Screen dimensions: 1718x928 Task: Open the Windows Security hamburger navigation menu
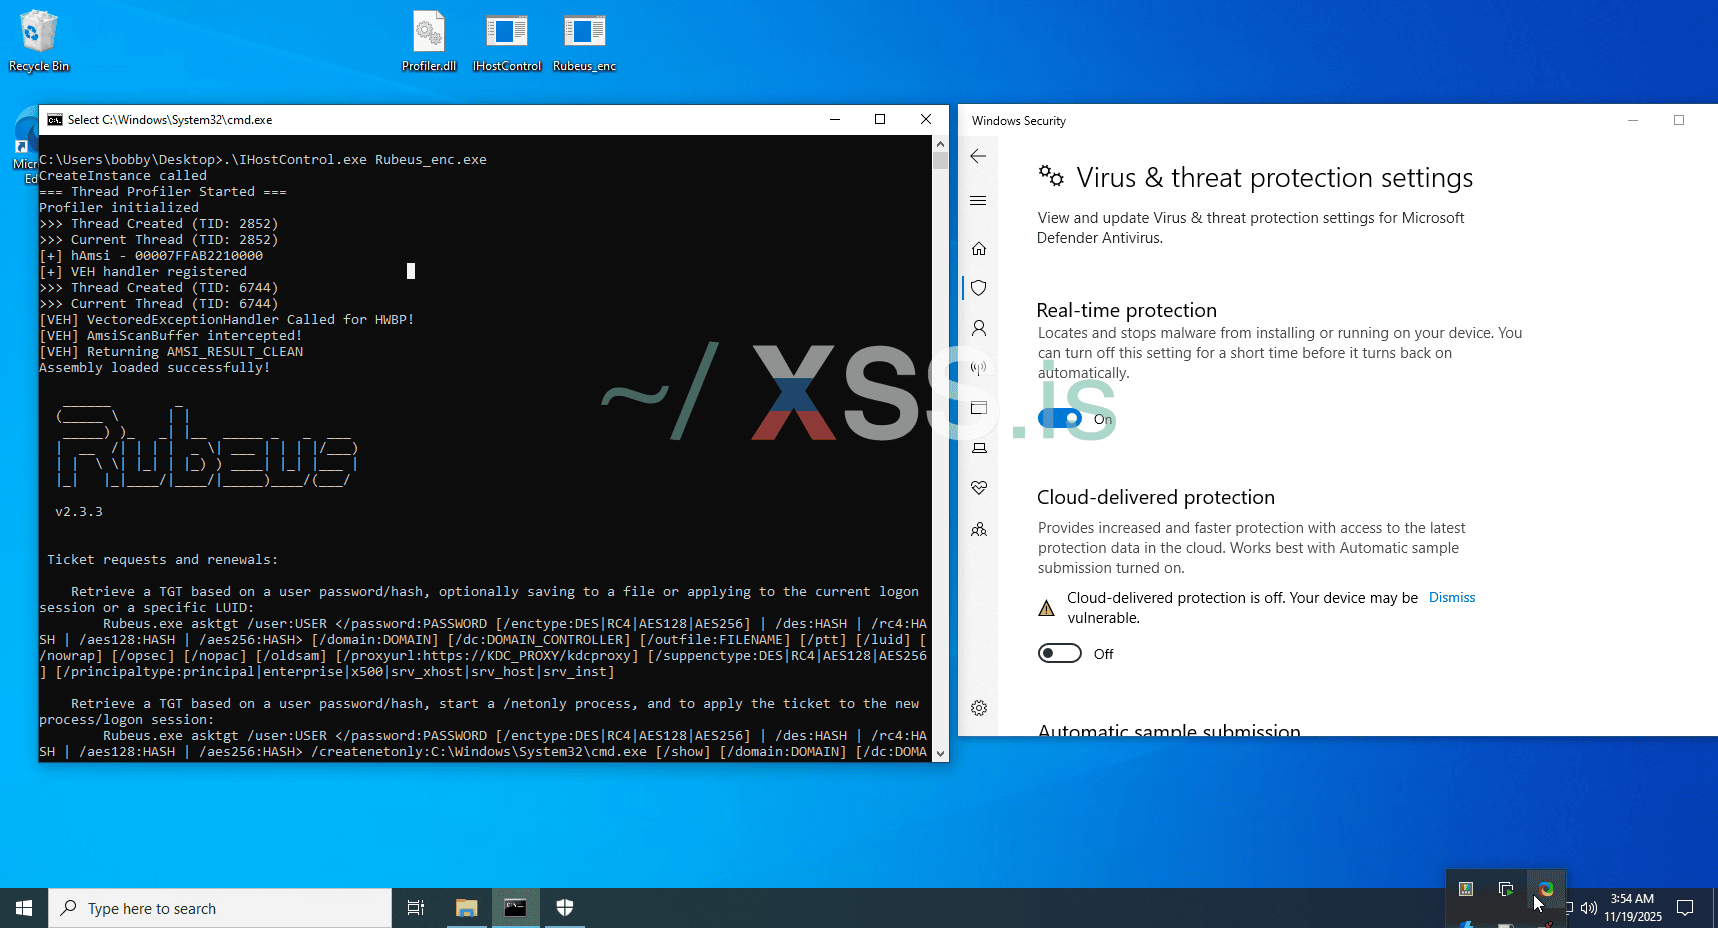pos(978,201)
